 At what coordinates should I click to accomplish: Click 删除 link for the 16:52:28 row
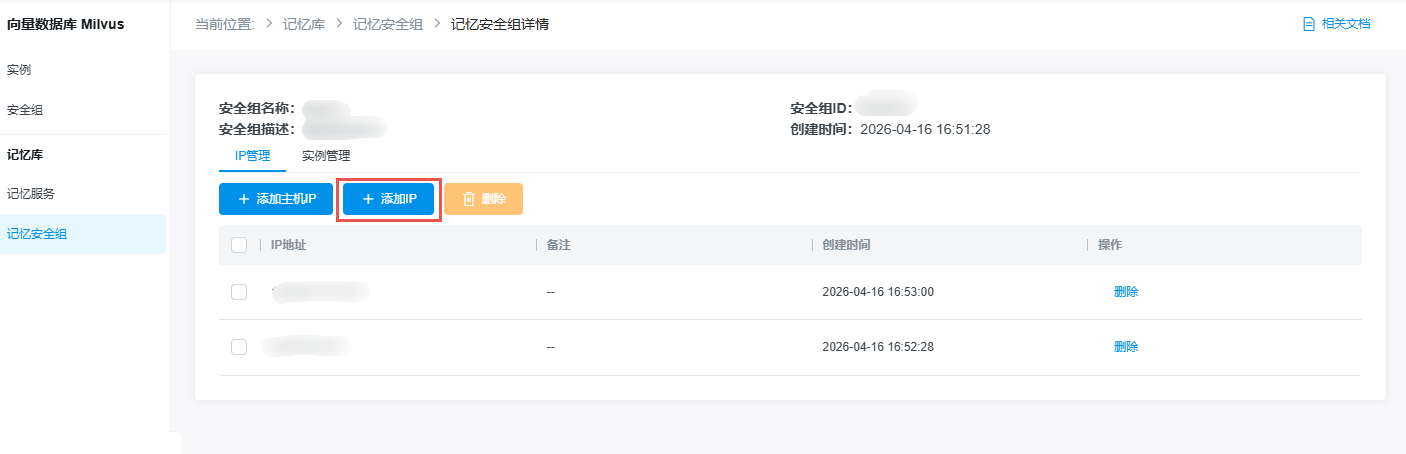click(x=1126, y=347)
